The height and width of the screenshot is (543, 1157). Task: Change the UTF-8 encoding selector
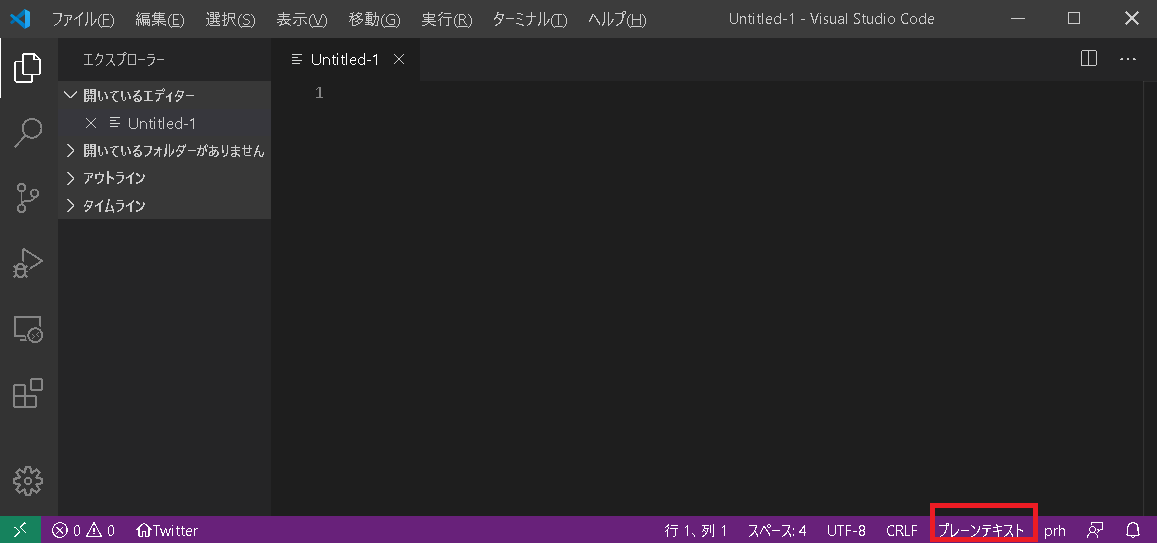pos(846,530)
